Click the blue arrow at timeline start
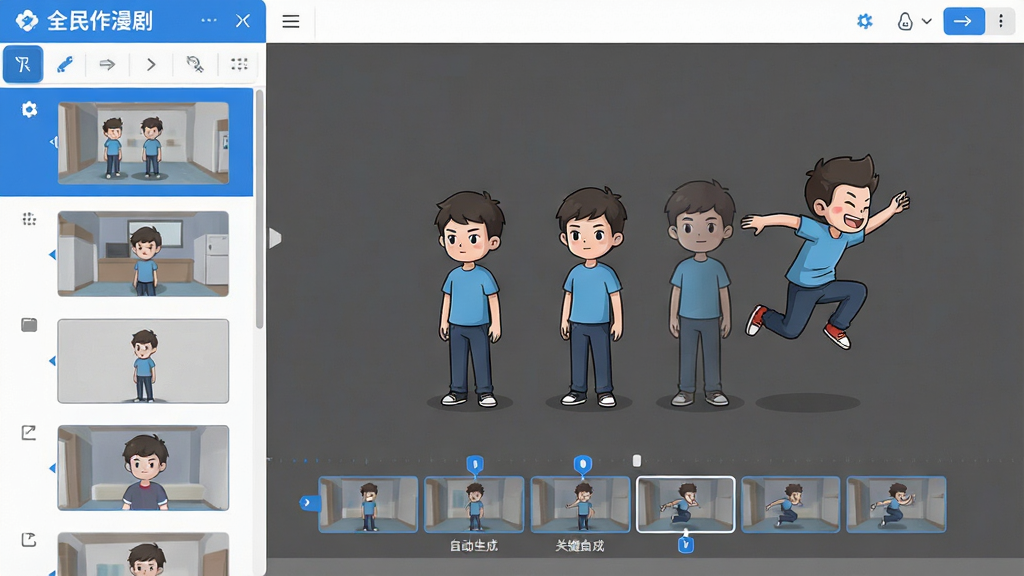 (308, 503)
